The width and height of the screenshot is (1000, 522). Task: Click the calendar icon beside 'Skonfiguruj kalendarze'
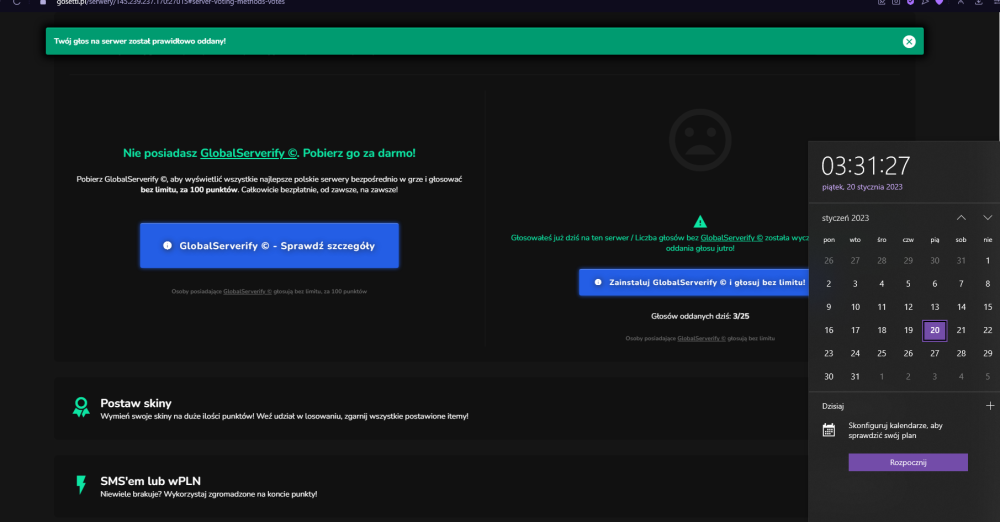pos(828,430)
